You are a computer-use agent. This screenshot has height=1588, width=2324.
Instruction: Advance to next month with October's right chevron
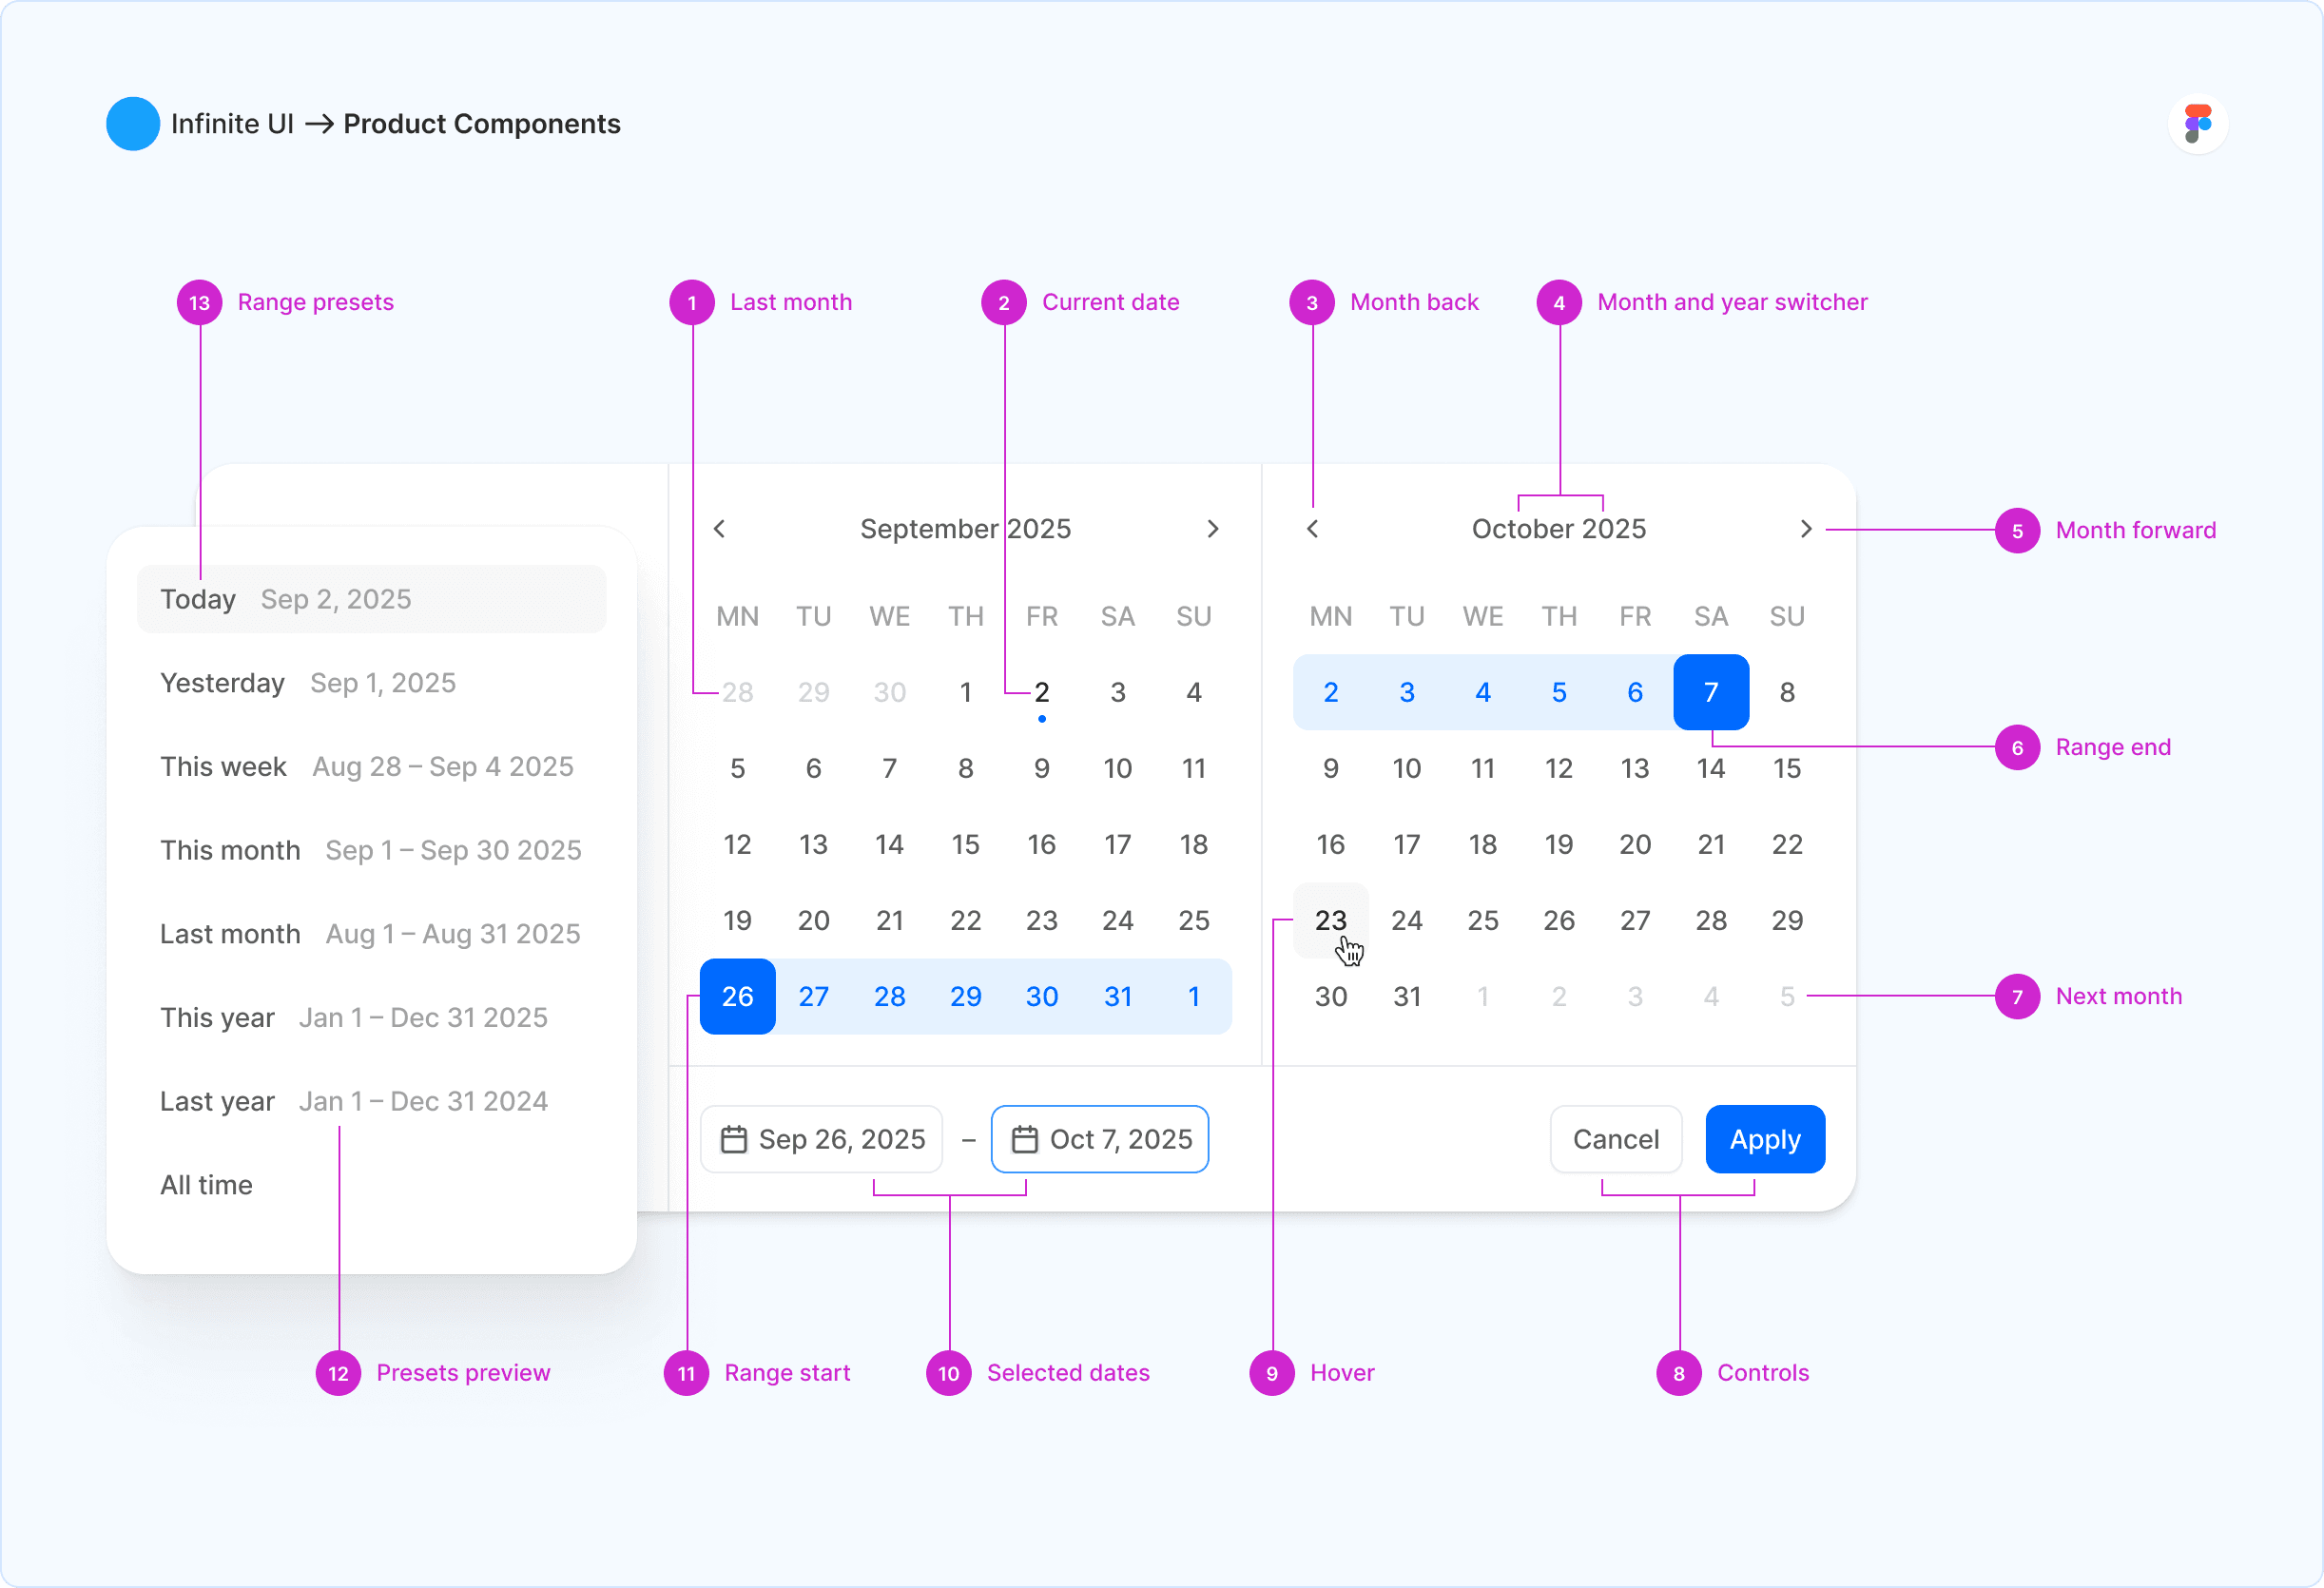click(1806, 529)
